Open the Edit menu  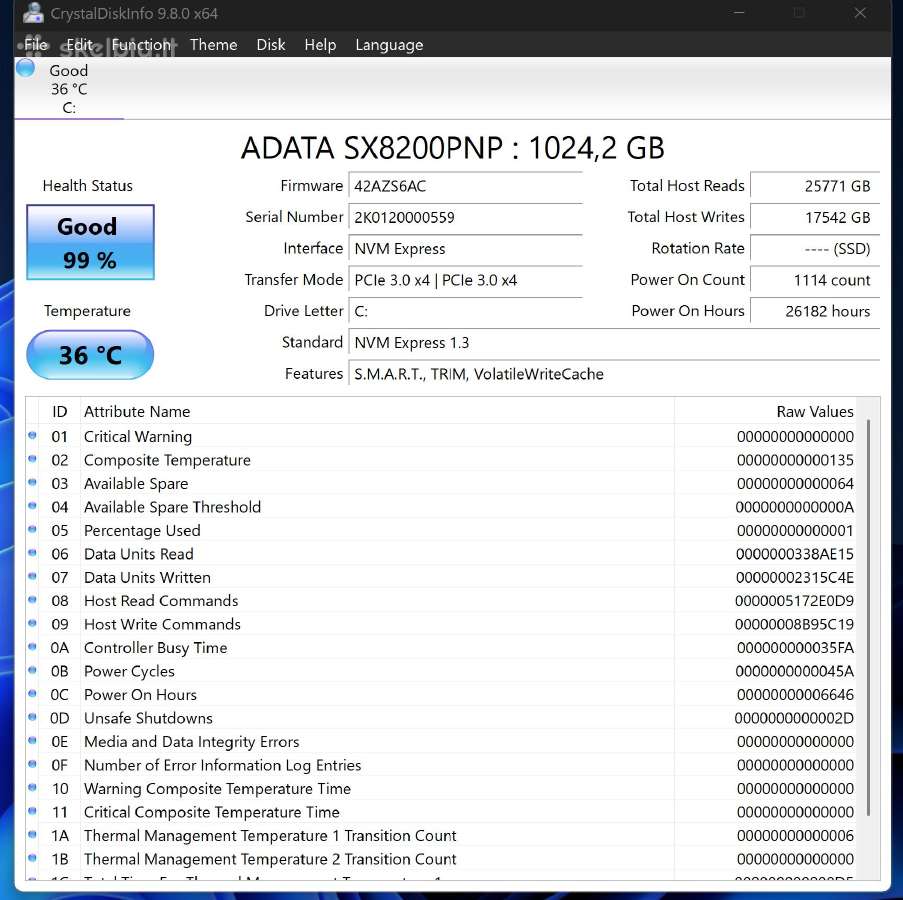[79, 44]
